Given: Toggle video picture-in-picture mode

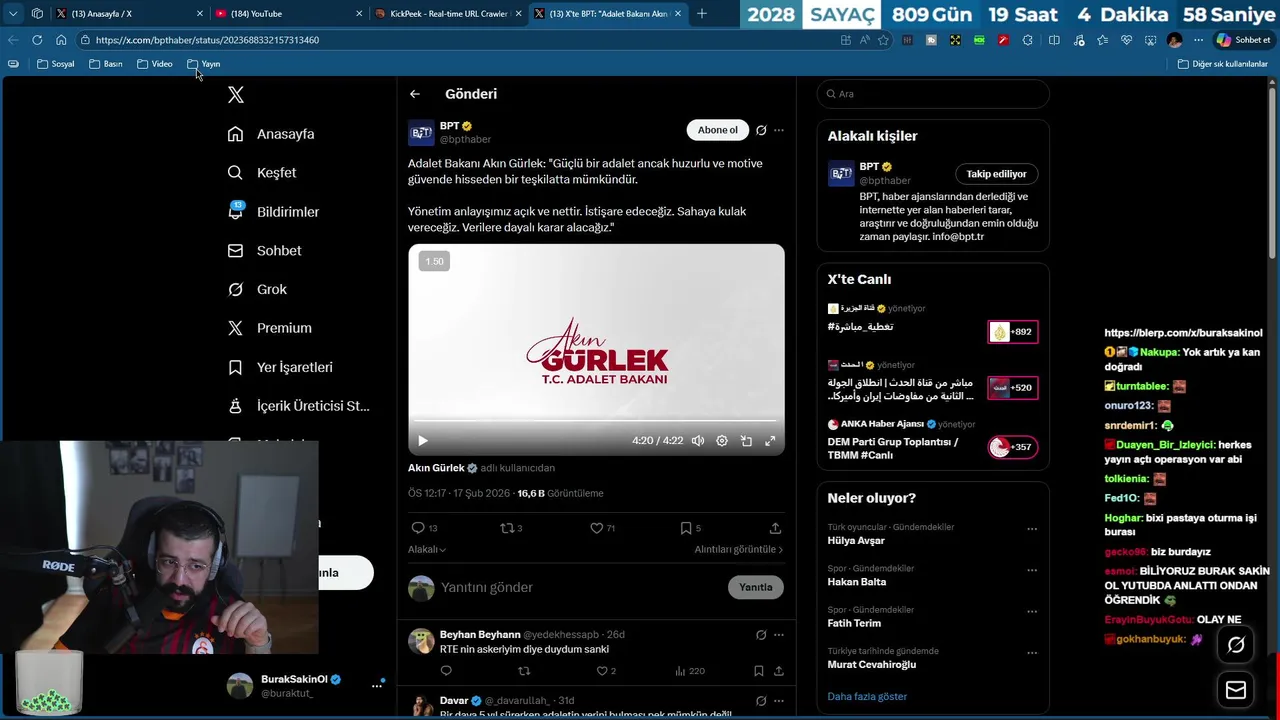Looking at the screenshot, I should 746,441.
